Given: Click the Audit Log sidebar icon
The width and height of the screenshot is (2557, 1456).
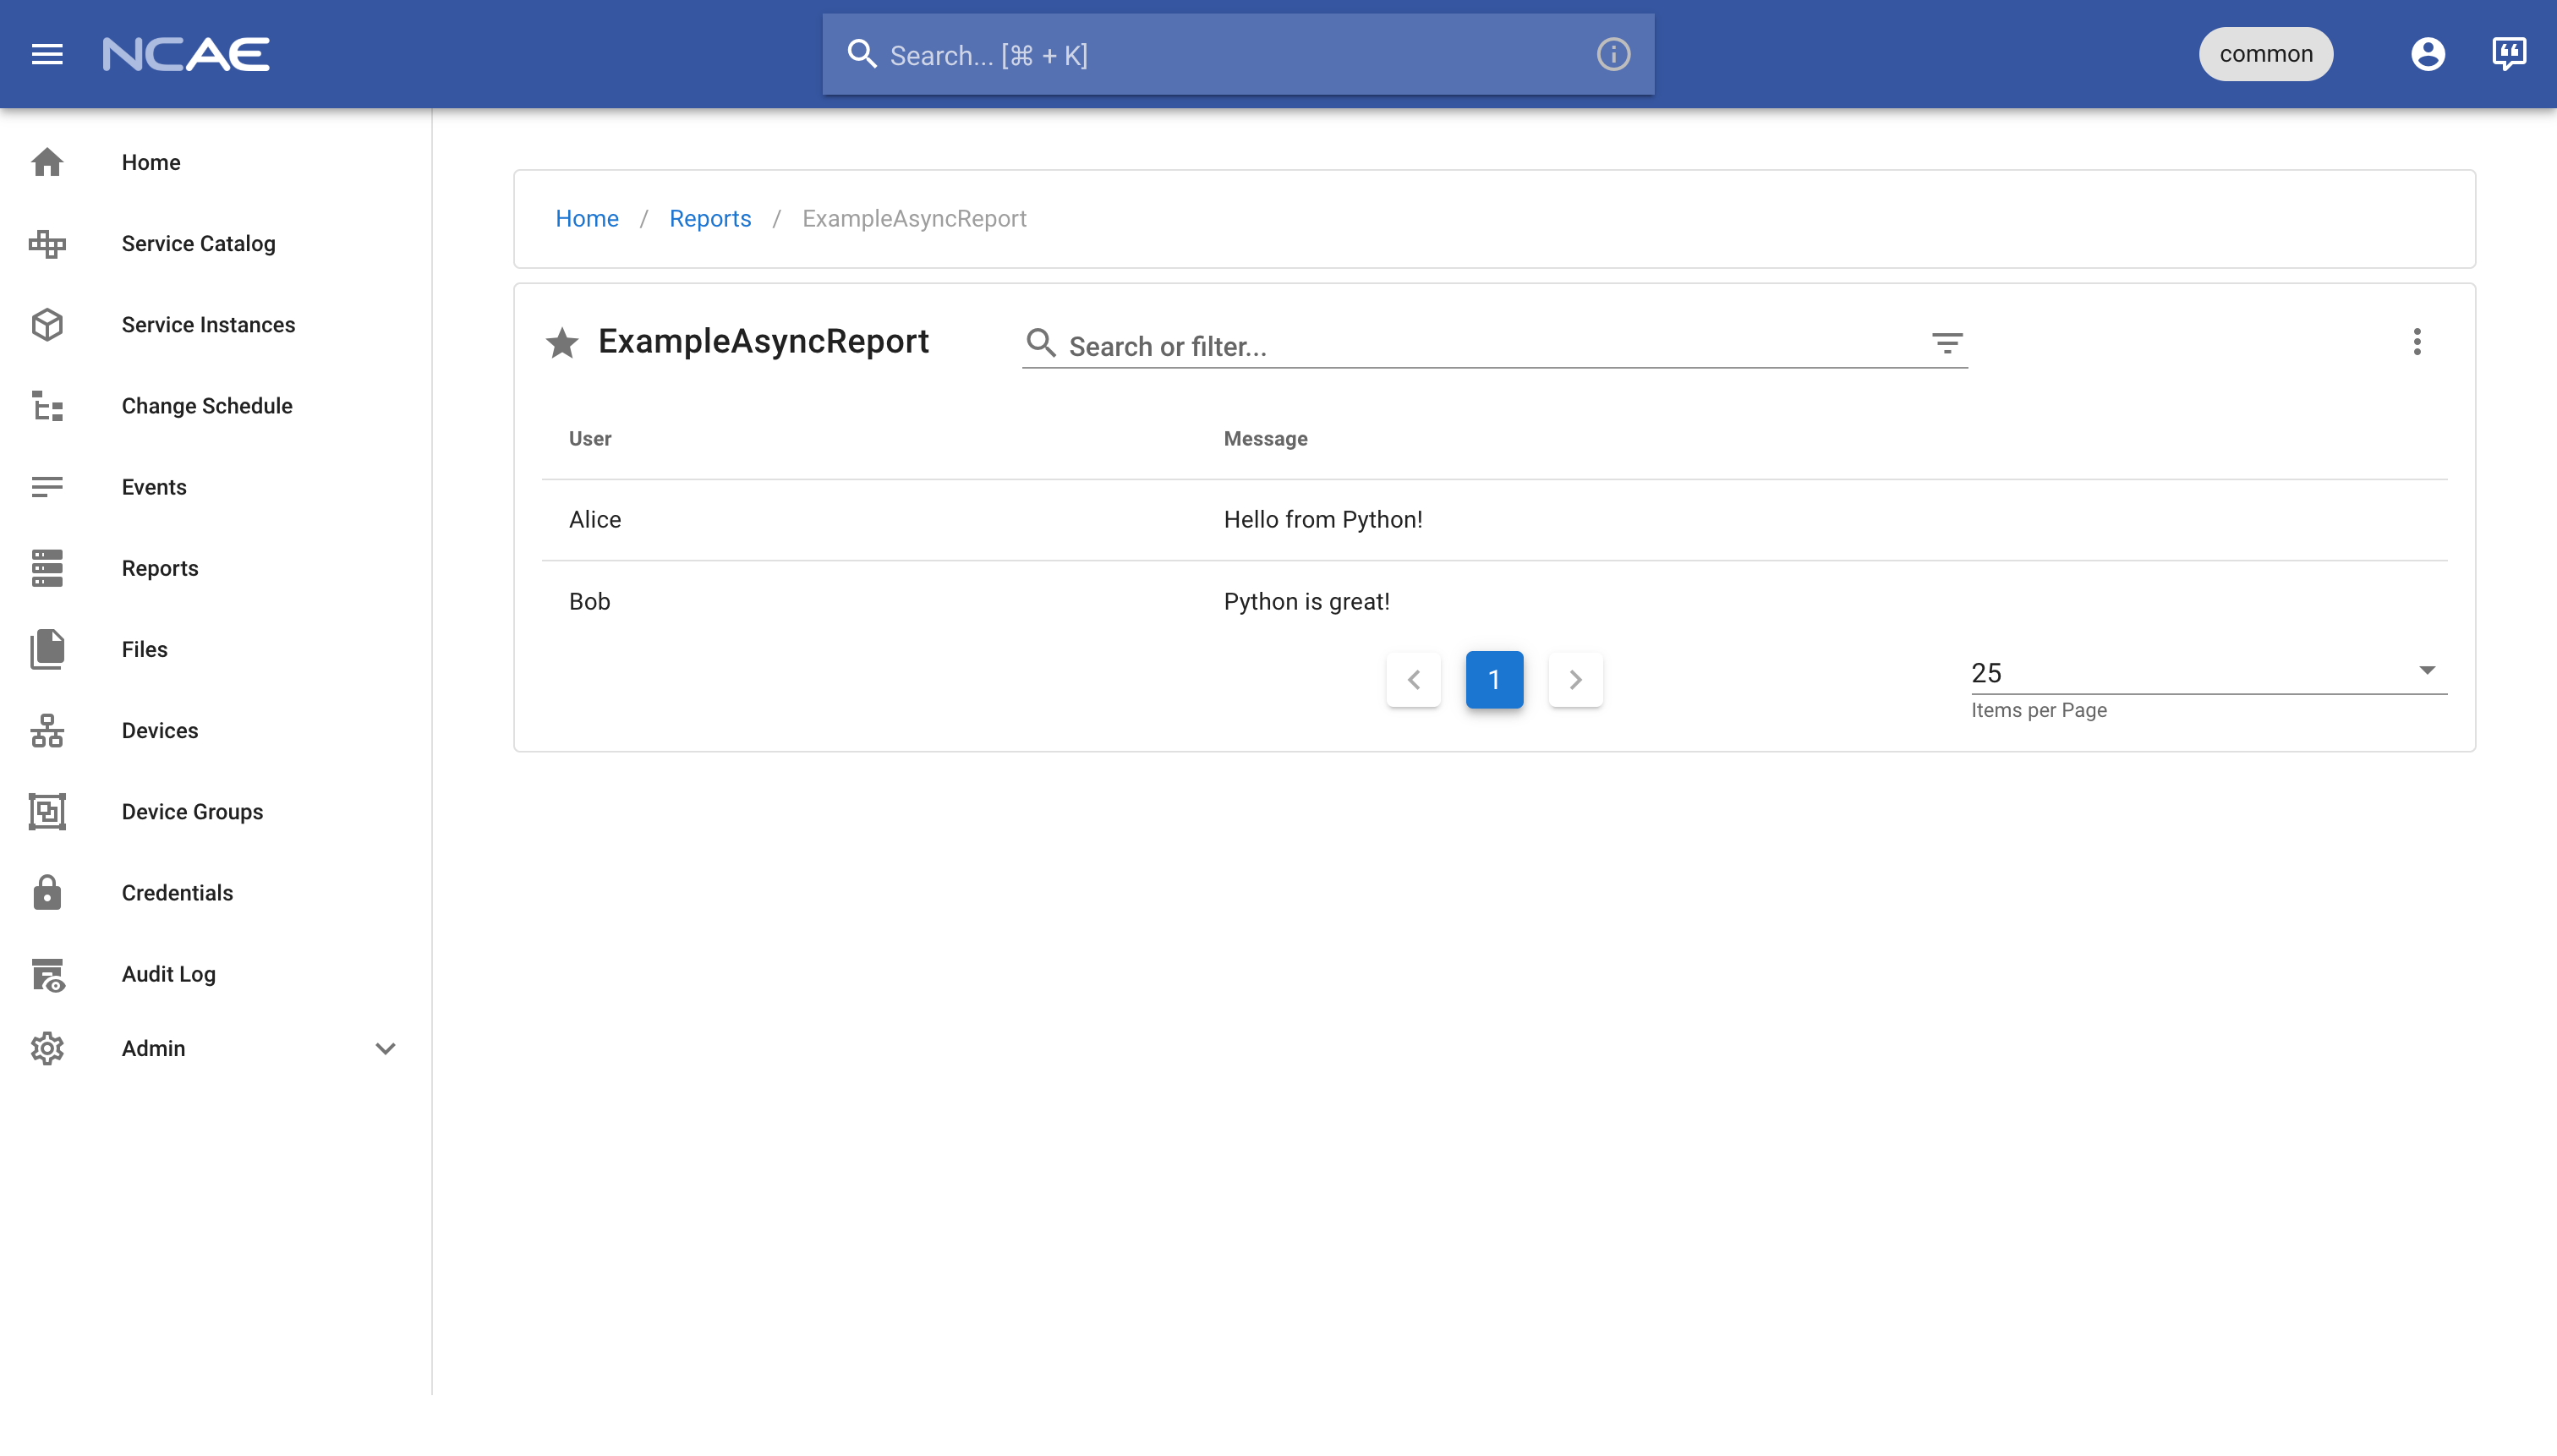Looking at the screenshot, I should 47,974.
